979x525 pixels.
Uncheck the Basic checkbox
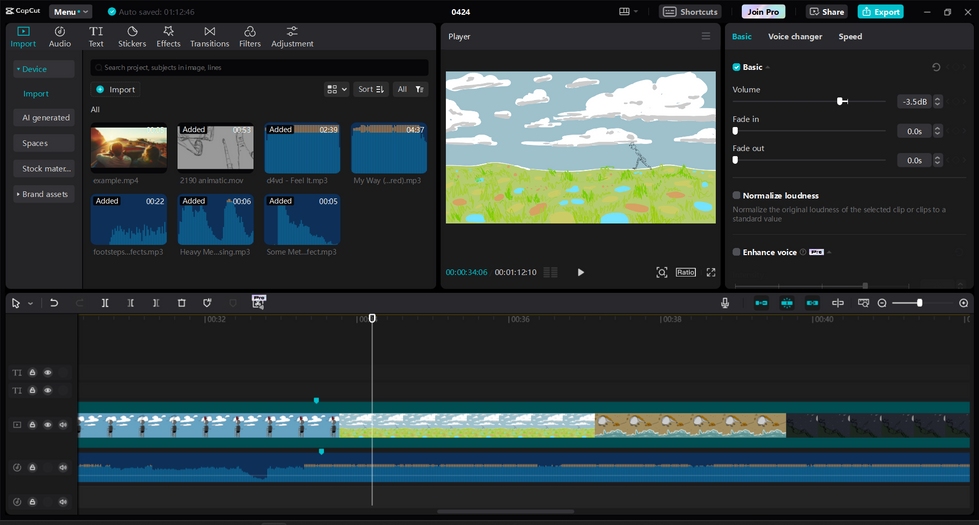point(736,67)
